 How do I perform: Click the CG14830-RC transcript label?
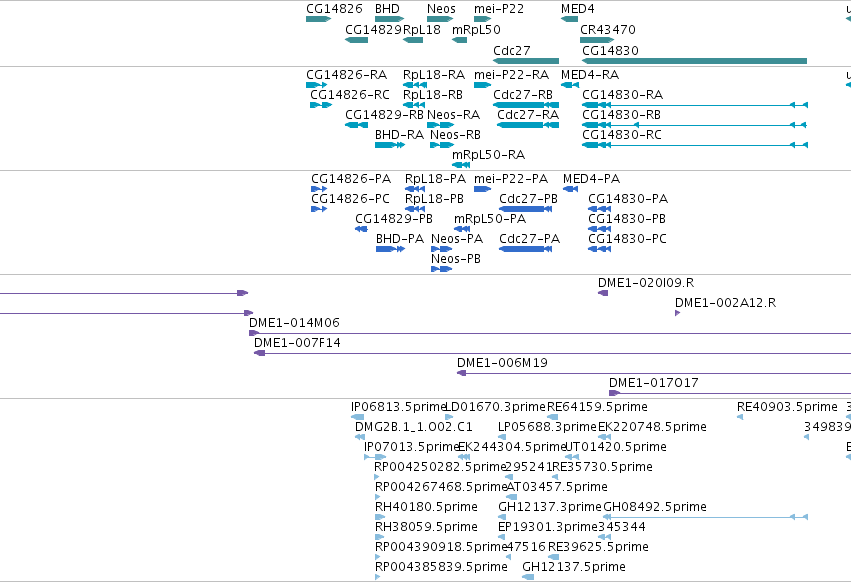[622, 135]
